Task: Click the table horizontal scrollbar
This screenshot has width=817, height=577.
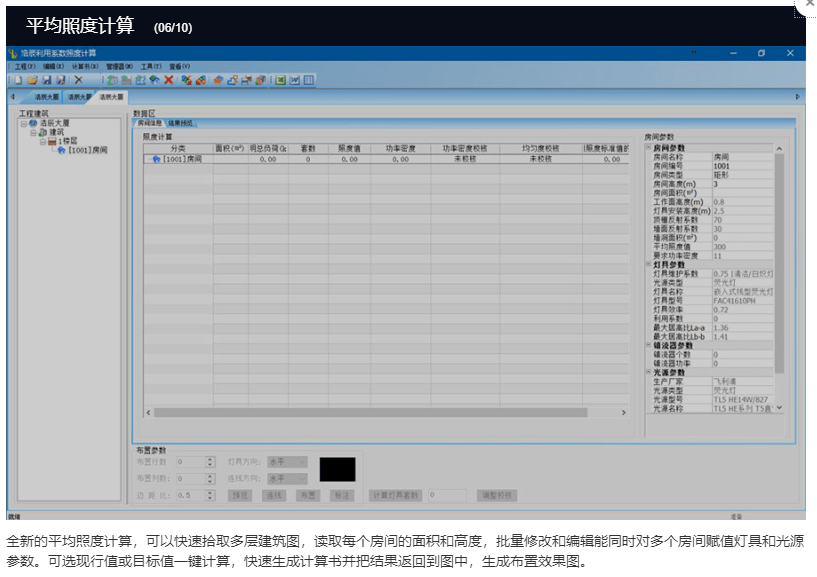Action: coord(370,413)
